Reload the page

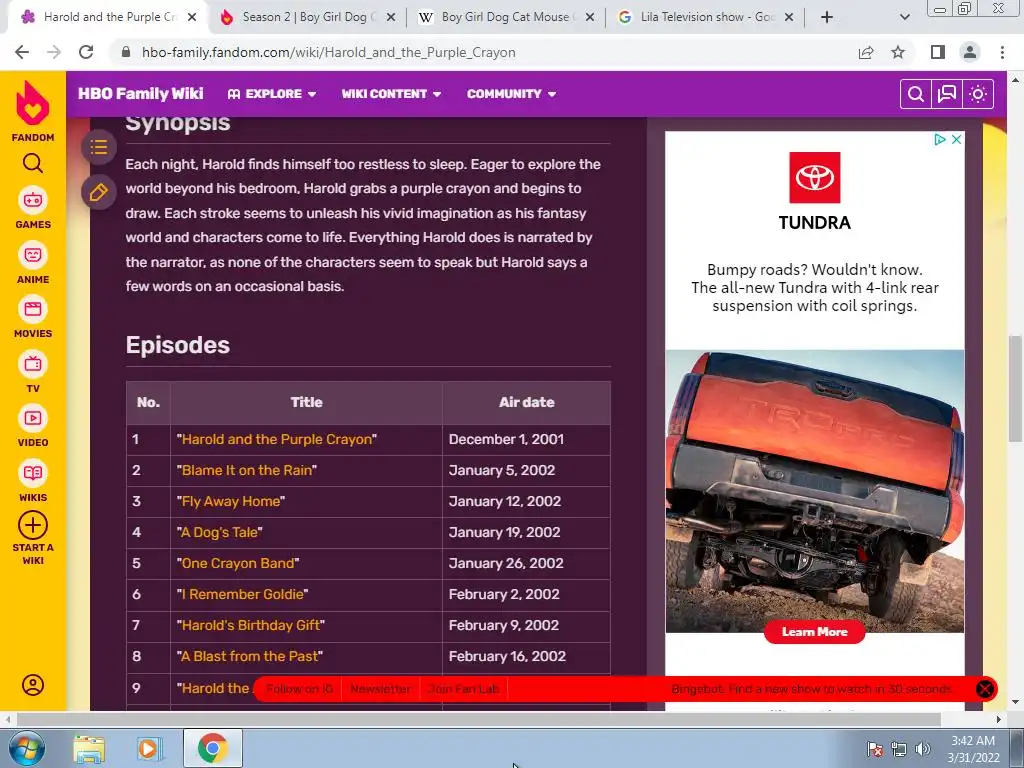86,52
